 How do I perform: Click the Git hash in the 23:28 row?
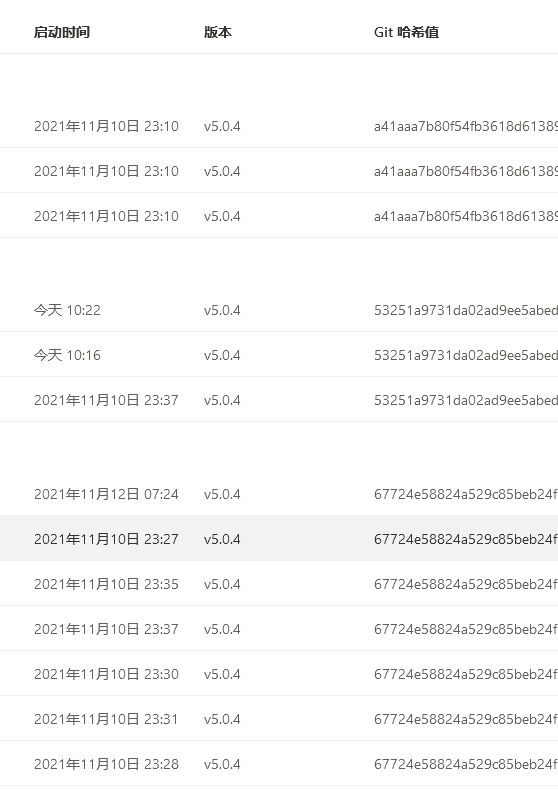(x=466, y=764)
